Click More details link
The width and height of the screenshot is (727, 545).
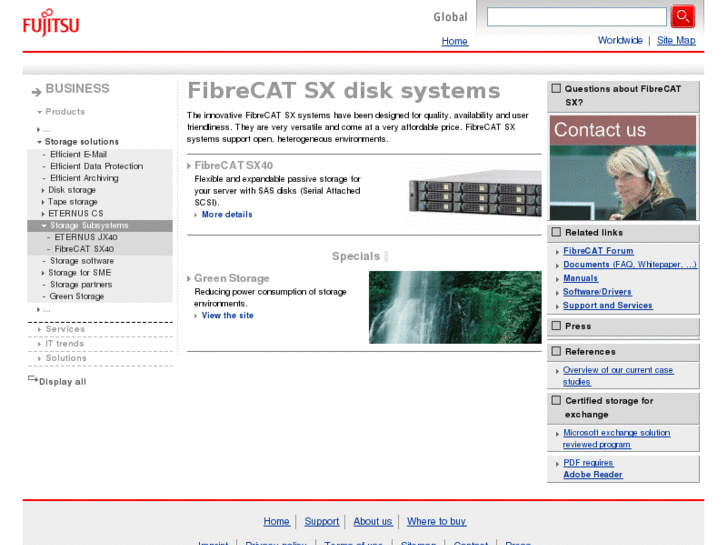(227, 215)
